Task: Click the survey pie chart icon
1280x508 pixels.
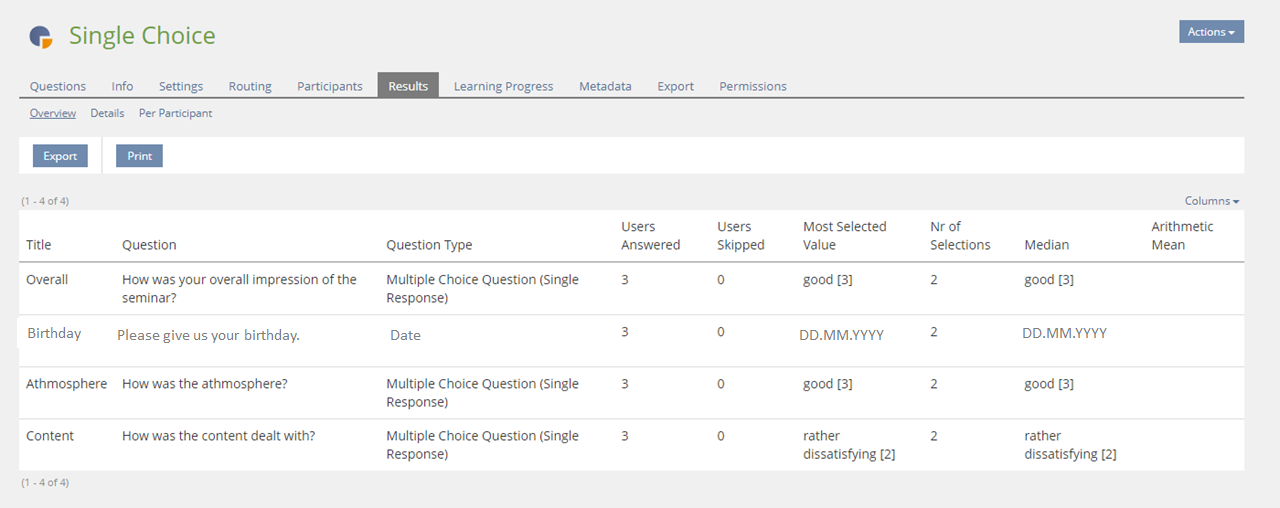Action: click(x=40, y=37)
